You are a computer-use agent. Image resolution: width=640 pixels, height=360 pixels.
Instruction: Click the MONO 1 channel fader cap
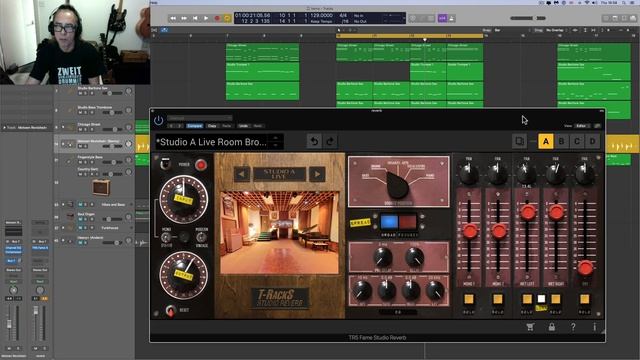click(470, 231)
